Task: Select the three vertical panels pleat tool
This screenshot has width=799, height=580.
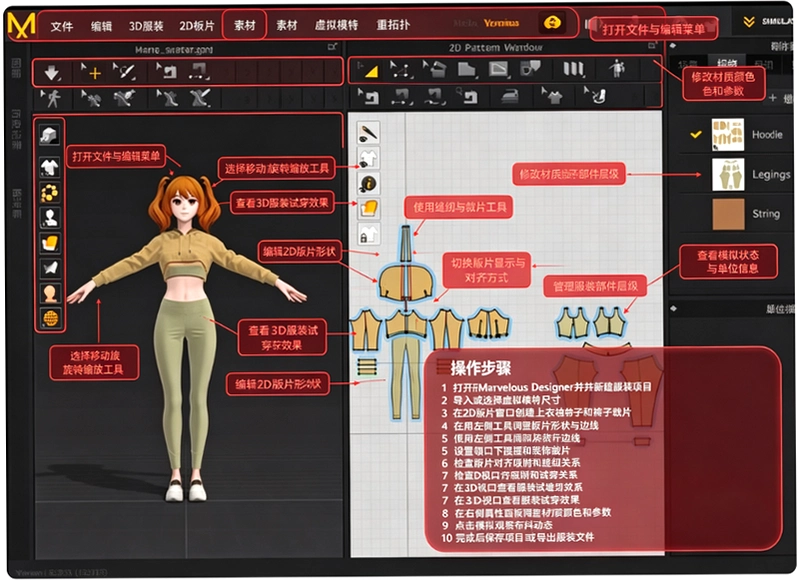Action: pyautogui.click(x=573, y=69)
